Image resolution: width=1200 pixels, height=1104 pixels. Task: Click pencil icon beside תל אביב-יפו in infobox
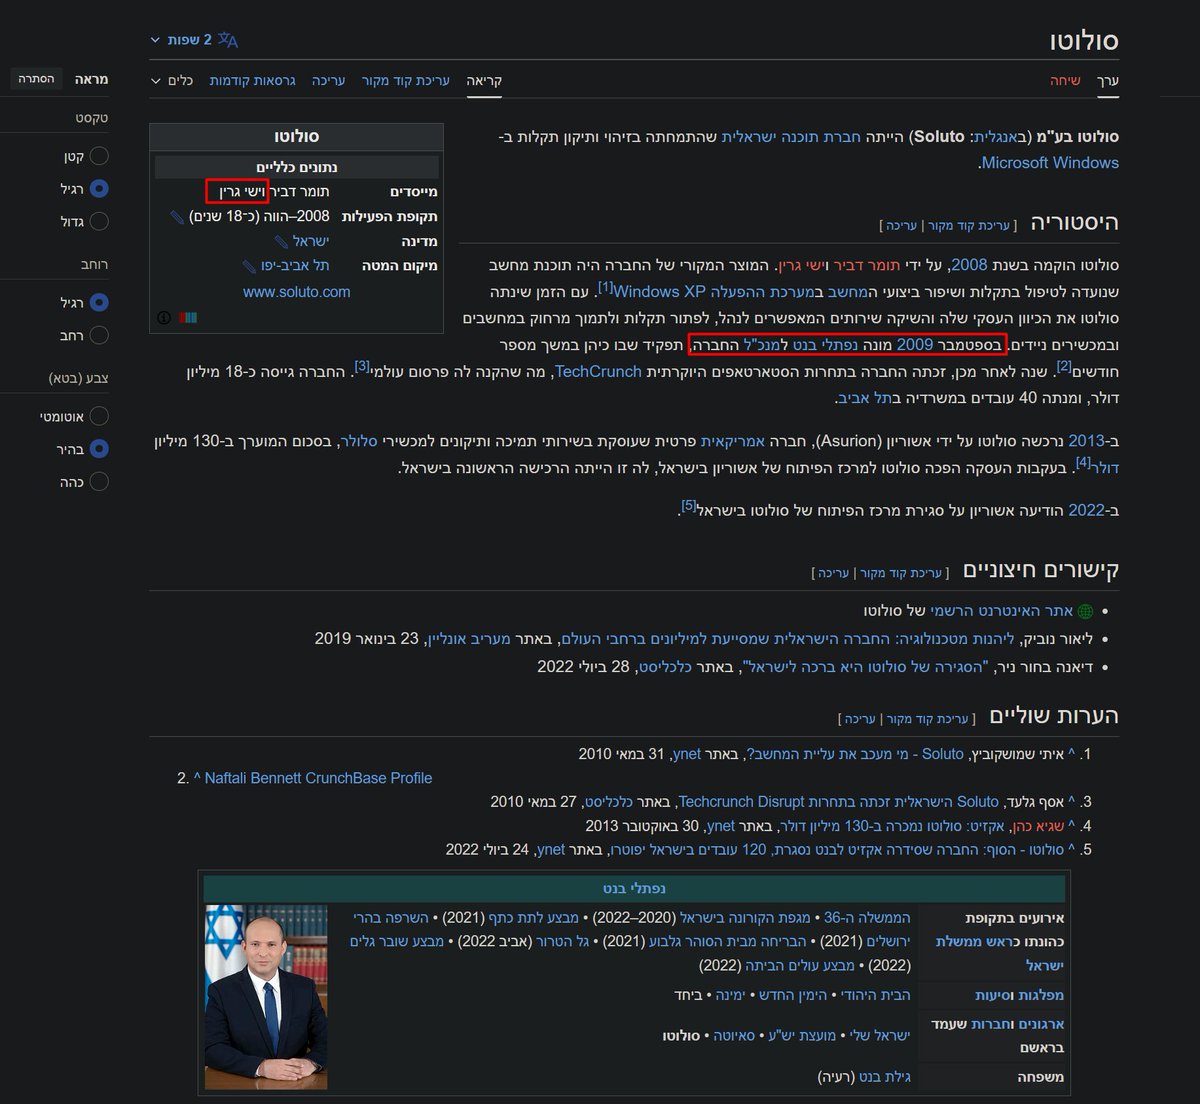click(x=250, y=266)
